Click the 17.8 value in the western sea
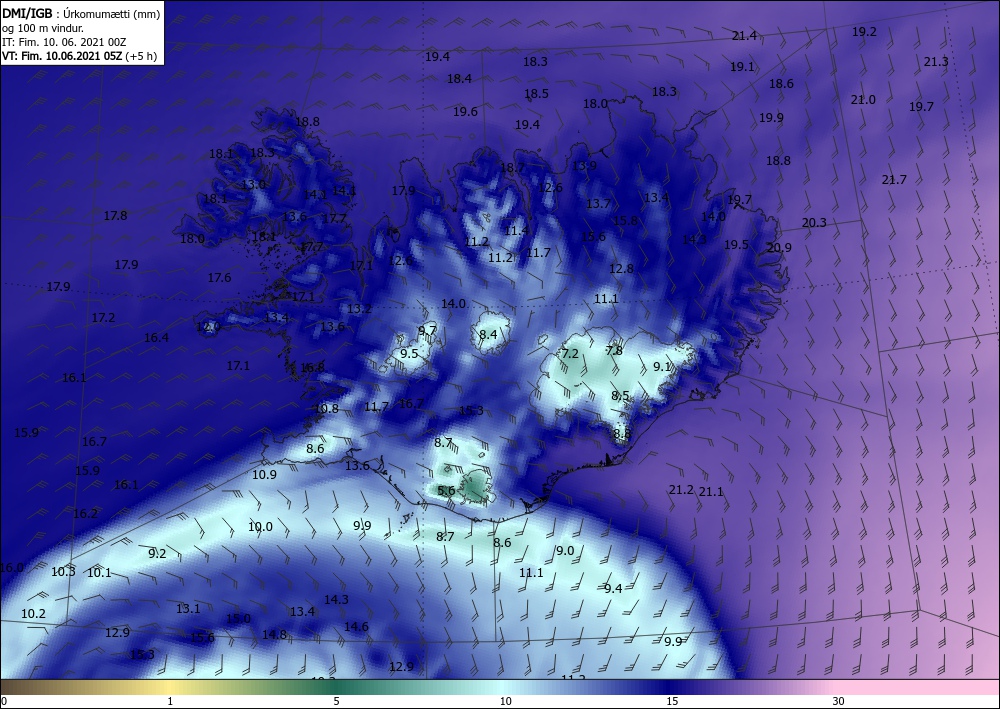This screenshot has width=1000, height=709. point(115,216)
